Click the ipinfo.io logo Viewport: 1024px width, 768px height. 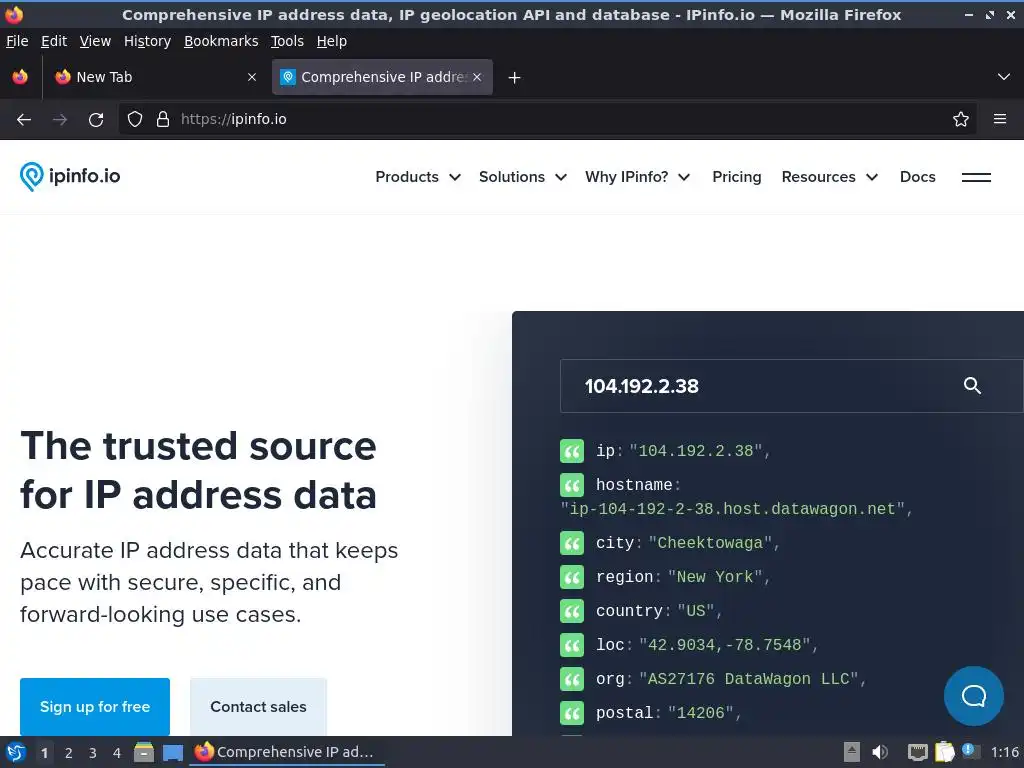click(x=70, y=176)
